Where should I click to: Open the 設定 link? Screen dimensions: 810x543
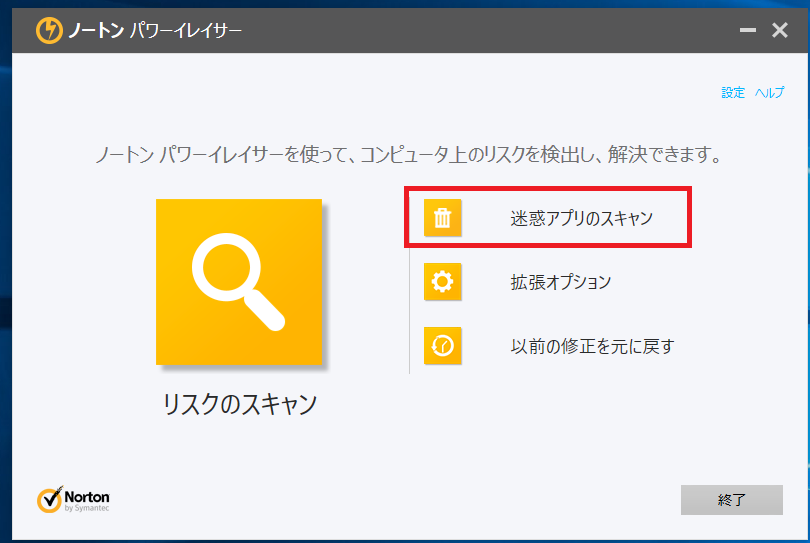(733, 92)
